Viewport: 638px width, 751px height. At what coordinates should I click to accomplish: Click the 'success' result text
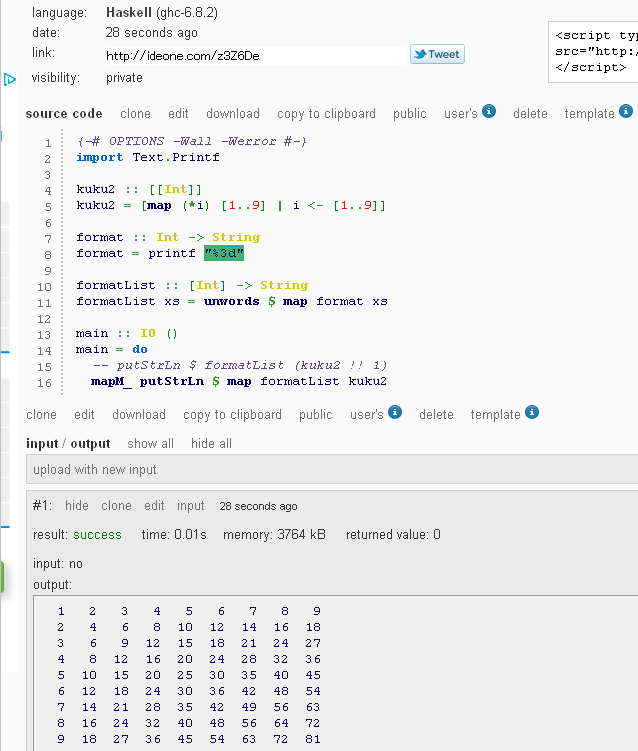(98, 535)
